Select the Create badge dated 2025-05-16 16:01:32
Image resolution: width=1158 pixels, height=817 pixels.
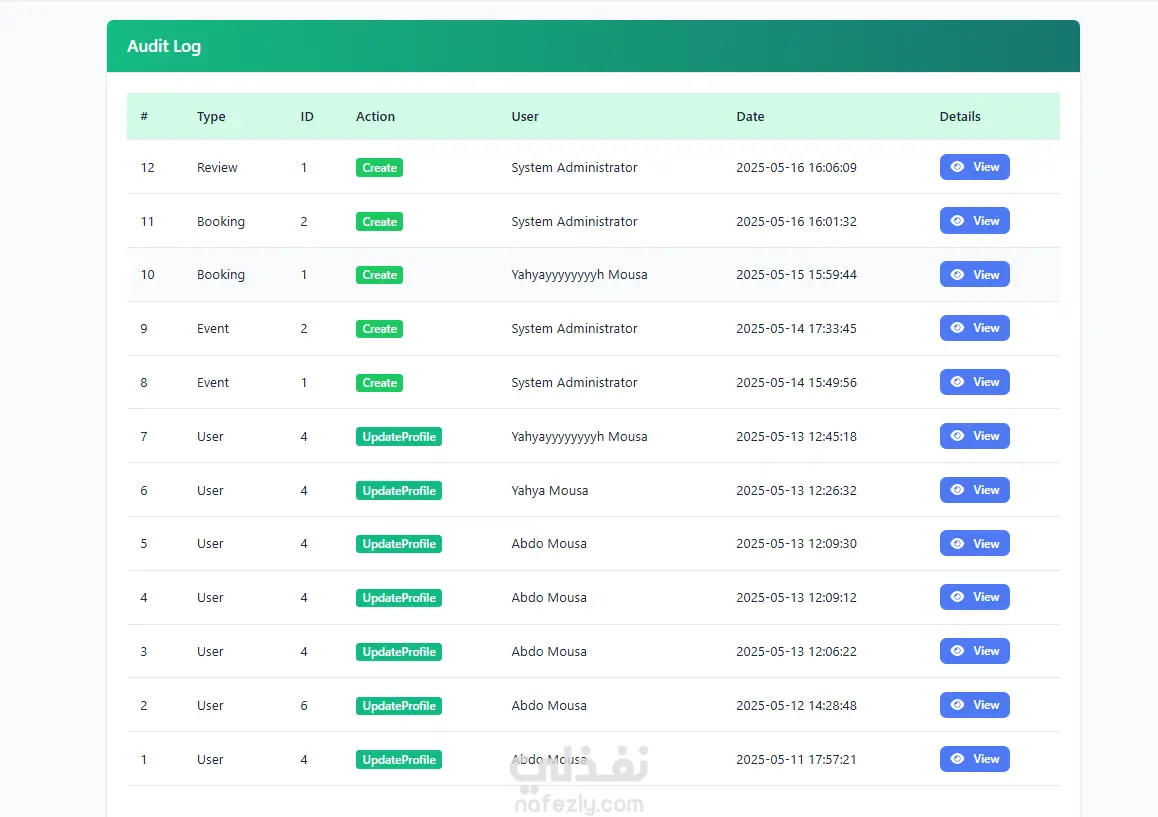pos(380,222)
